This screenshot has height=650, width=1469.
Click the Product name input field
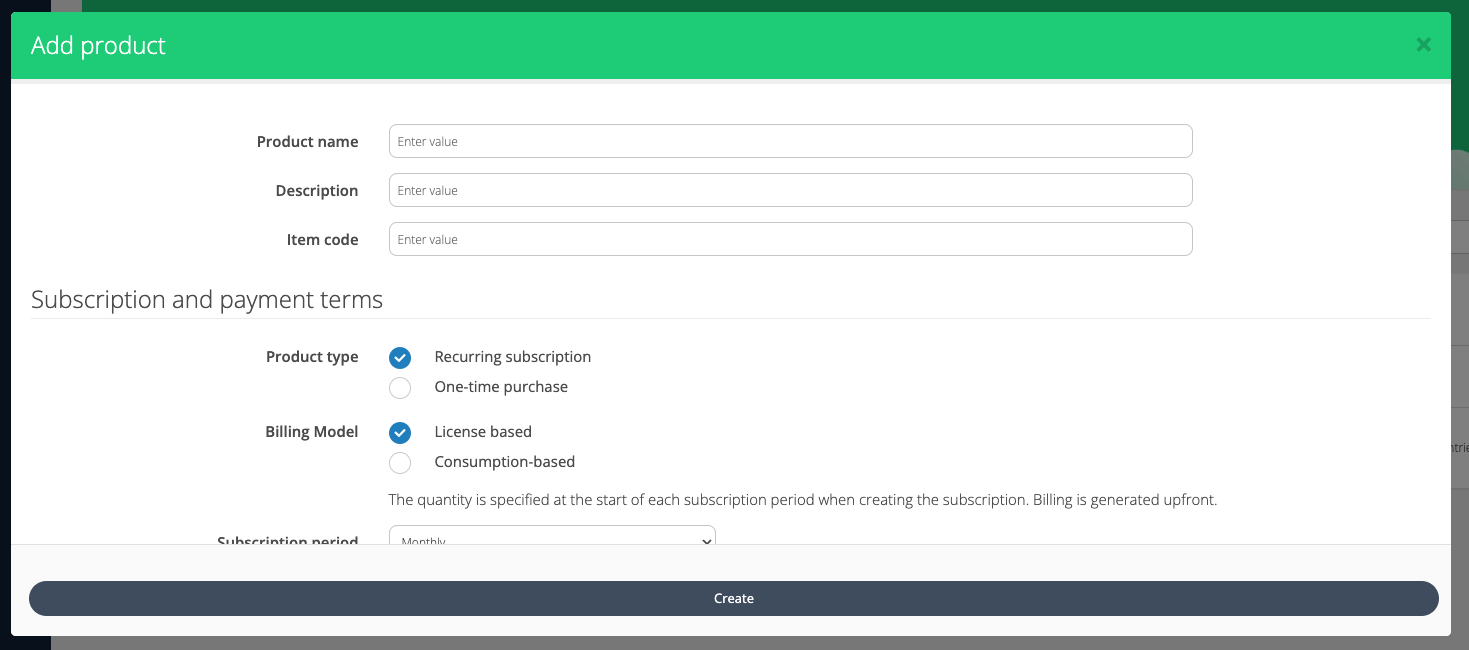(790, 141)
